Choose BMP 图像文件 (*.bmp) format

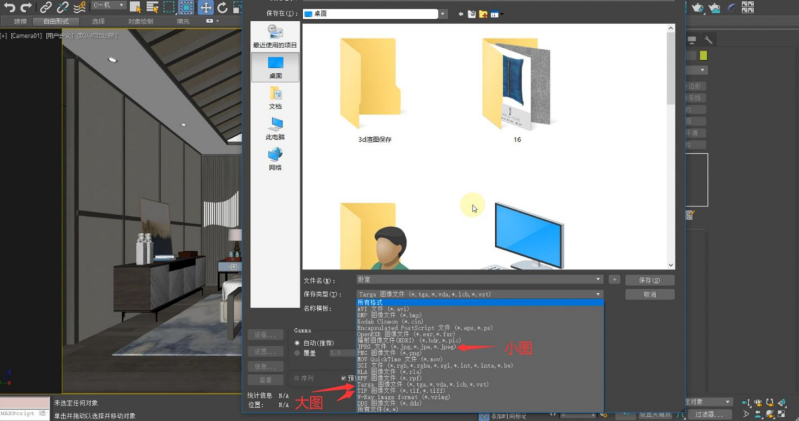pos(480,315)
